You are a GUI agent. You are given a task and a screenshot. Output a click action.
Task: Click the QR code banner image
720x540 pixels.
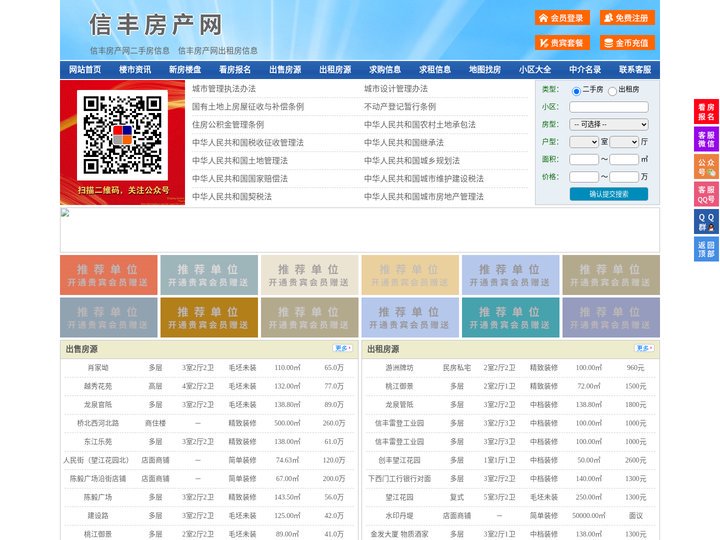pyautogui.click(x=123, y=142)
